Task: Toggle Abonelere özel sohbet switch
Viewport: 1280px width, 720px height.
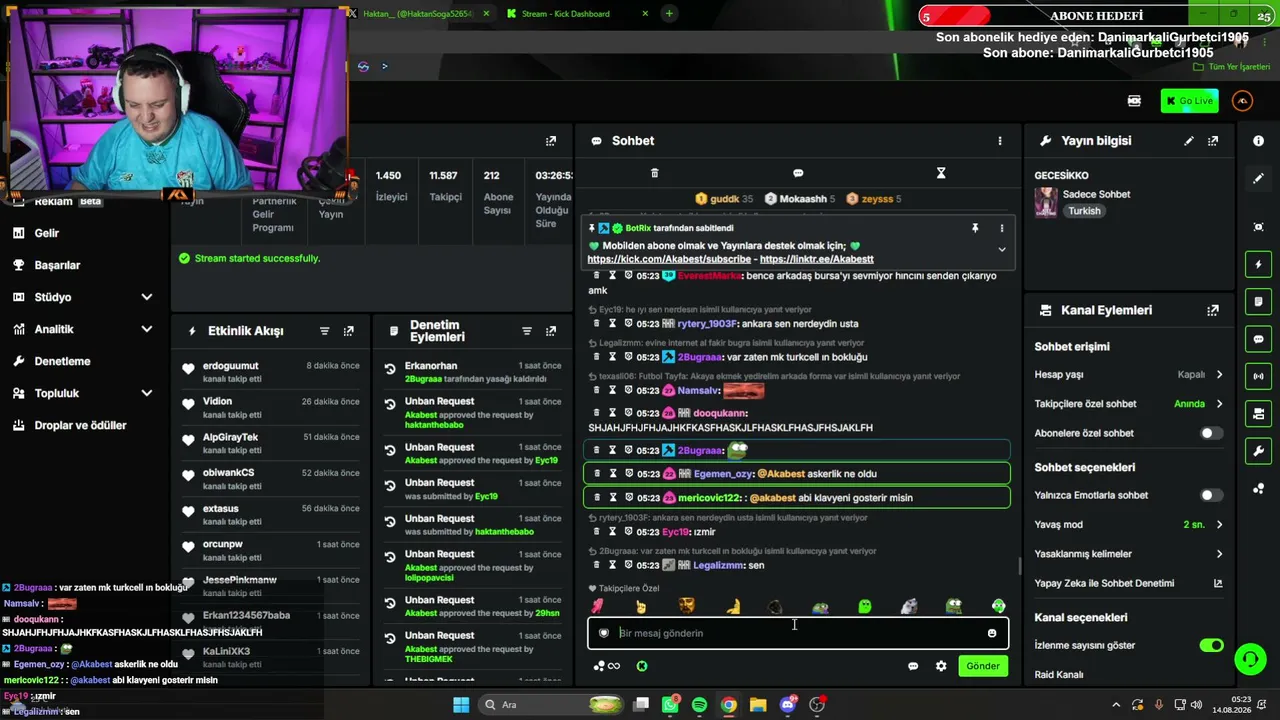Action: tap(1211, 433)
